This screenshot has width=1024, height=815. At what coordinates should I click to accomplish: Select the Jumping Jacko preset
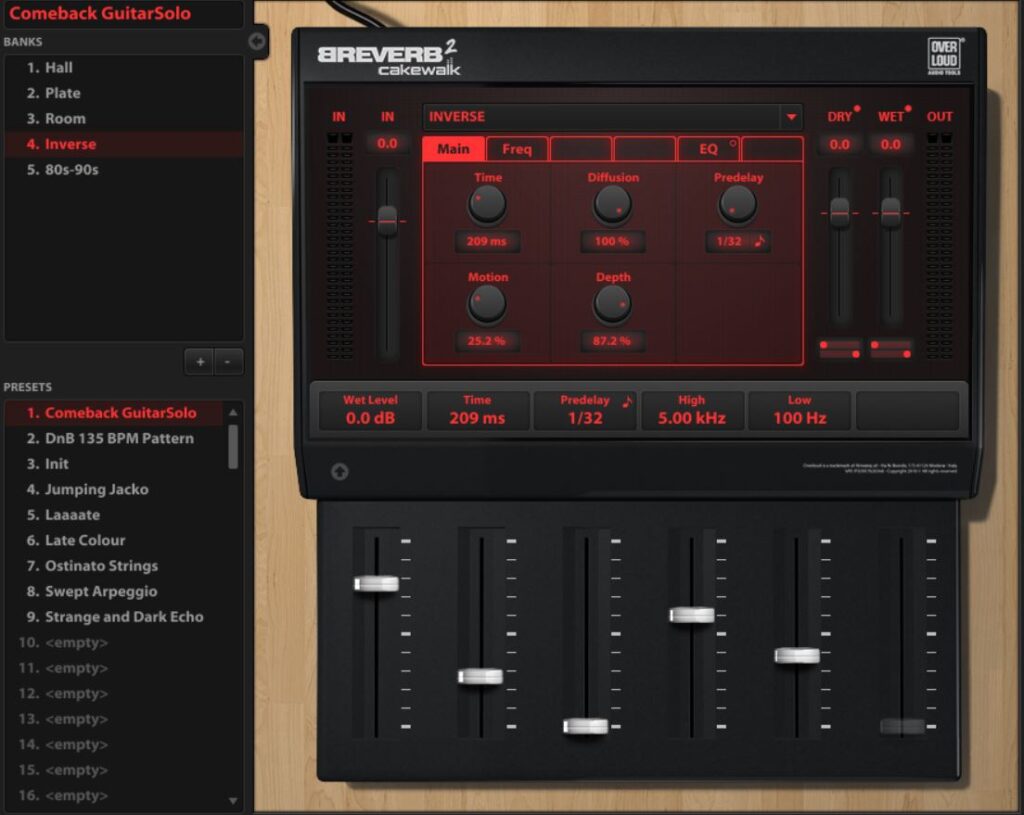115,489
